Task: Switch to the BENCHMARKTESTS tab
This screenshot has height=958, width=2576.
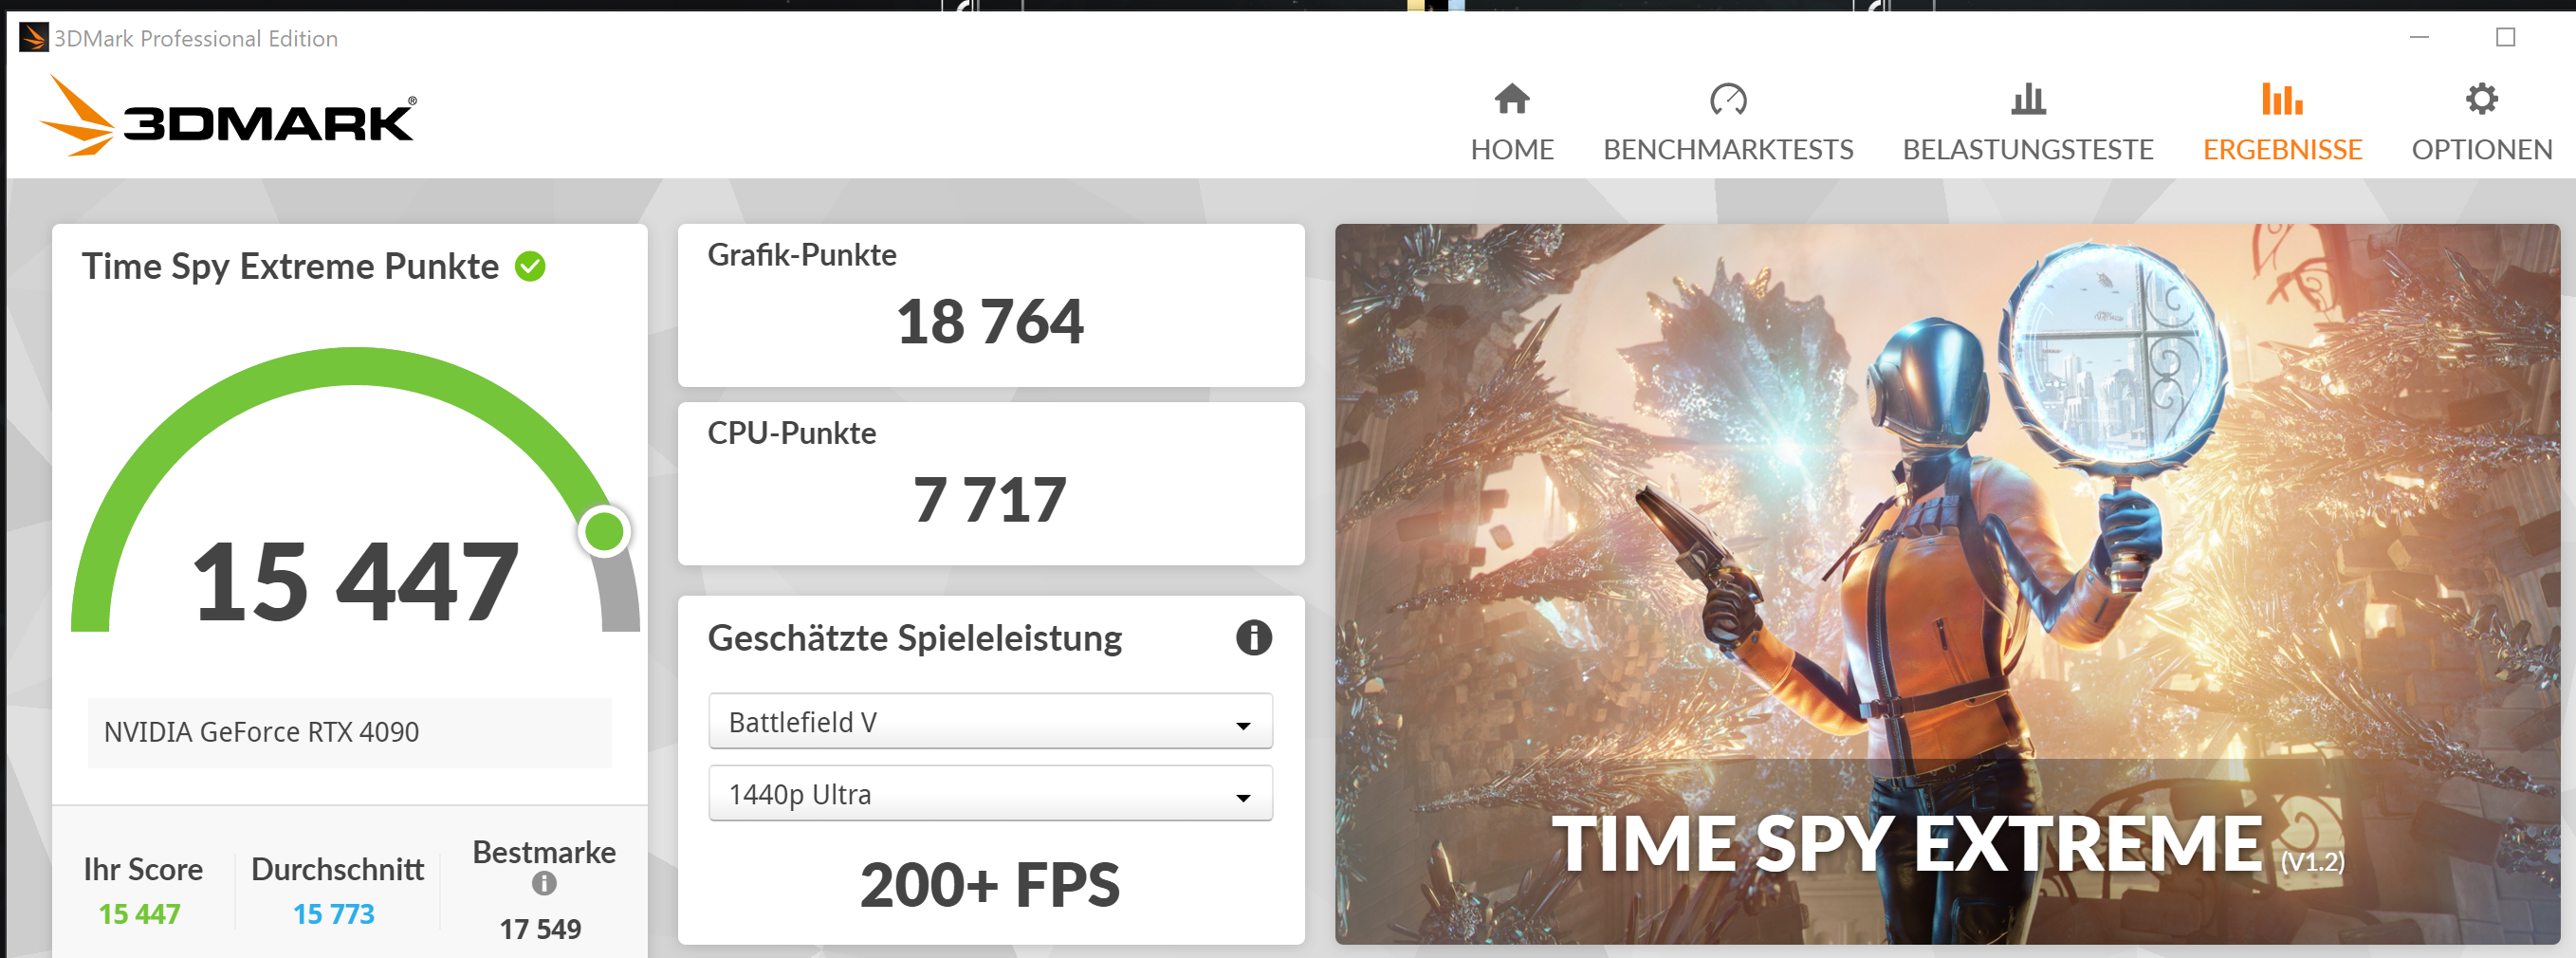Action: pyautogui.click(x=1727, y=149)
